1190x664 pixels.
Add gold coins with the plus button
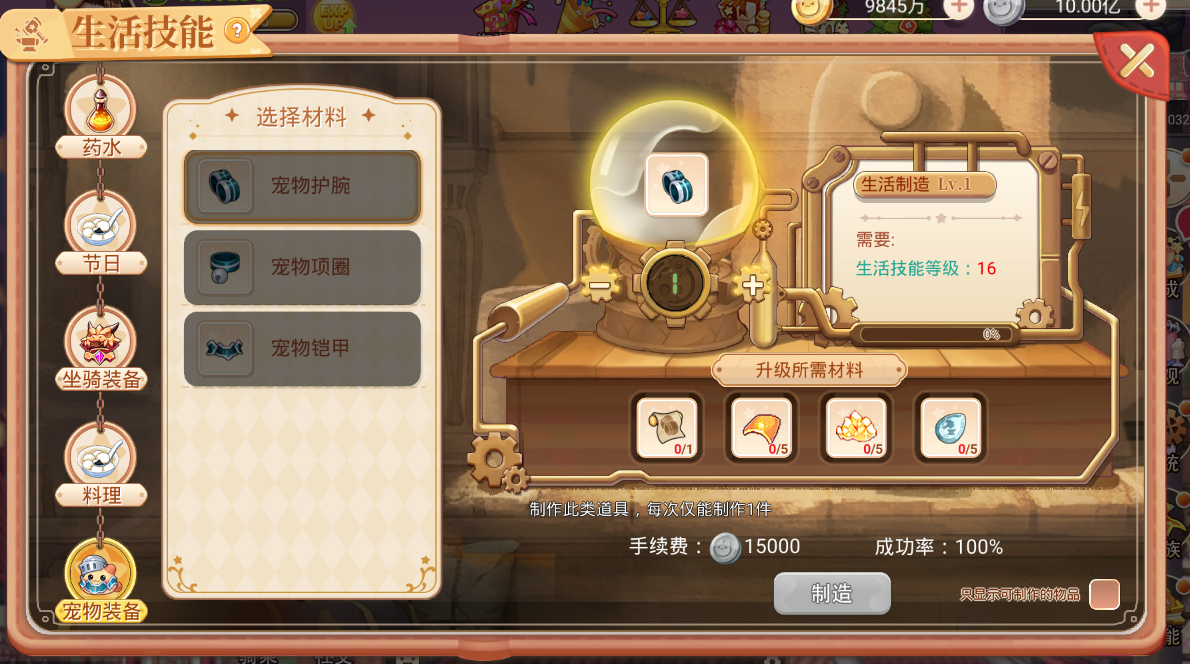point(959,8)
